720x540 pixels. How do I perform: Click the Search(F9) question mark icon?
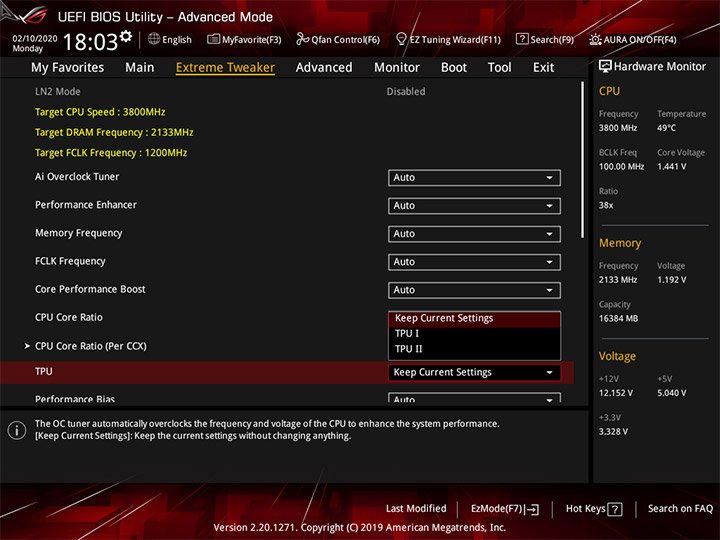click(x=522, y=39)
